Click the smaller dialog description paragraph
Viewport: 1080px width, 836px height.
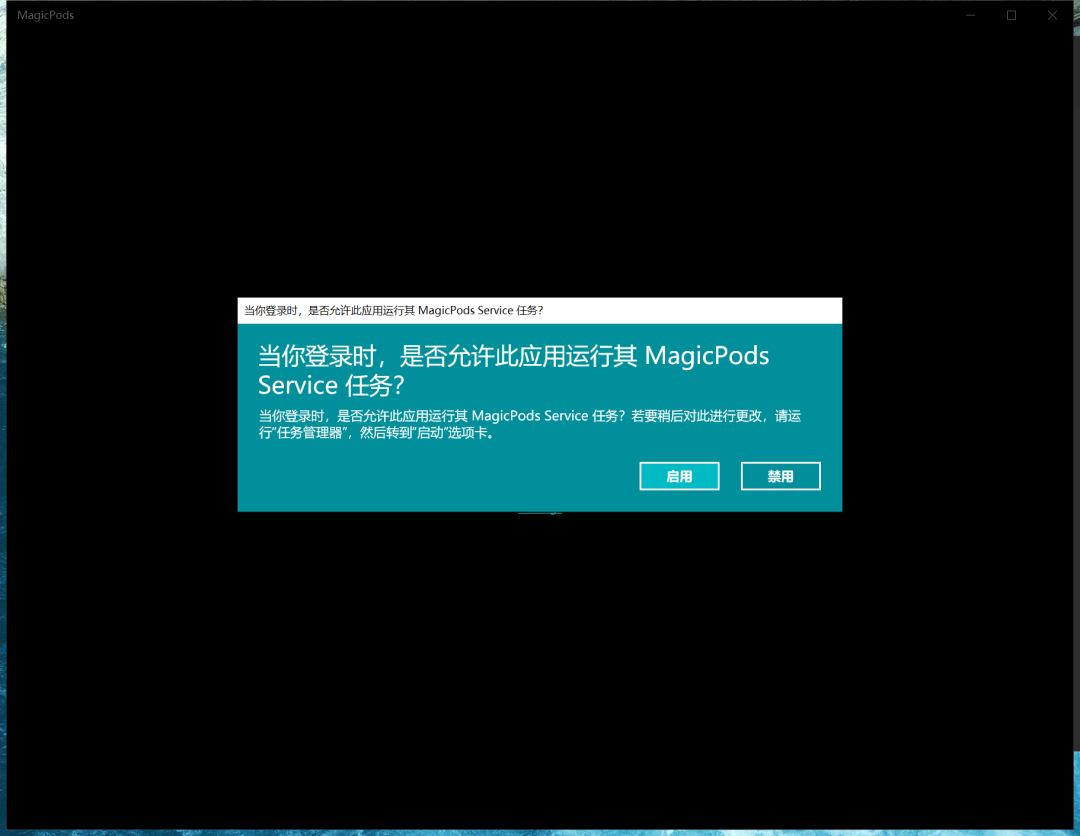pos(529,424)
